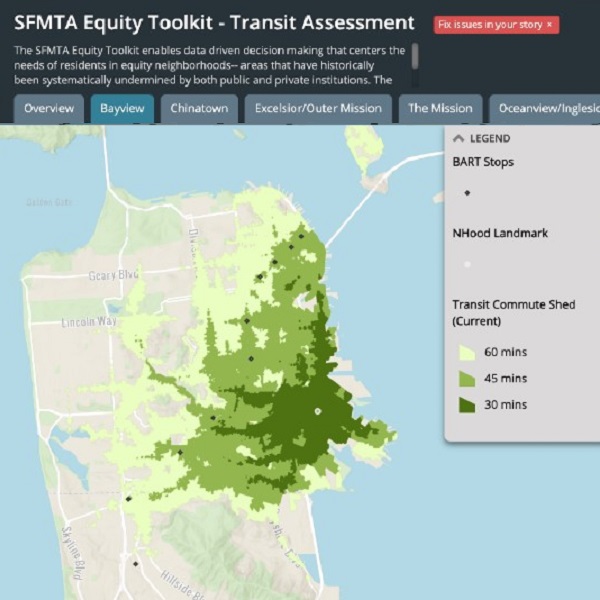The height and width of the screenshot is (600, 600).
Task: Click the NHood Landmark dot symbol in legend
Action: point(467,265)
